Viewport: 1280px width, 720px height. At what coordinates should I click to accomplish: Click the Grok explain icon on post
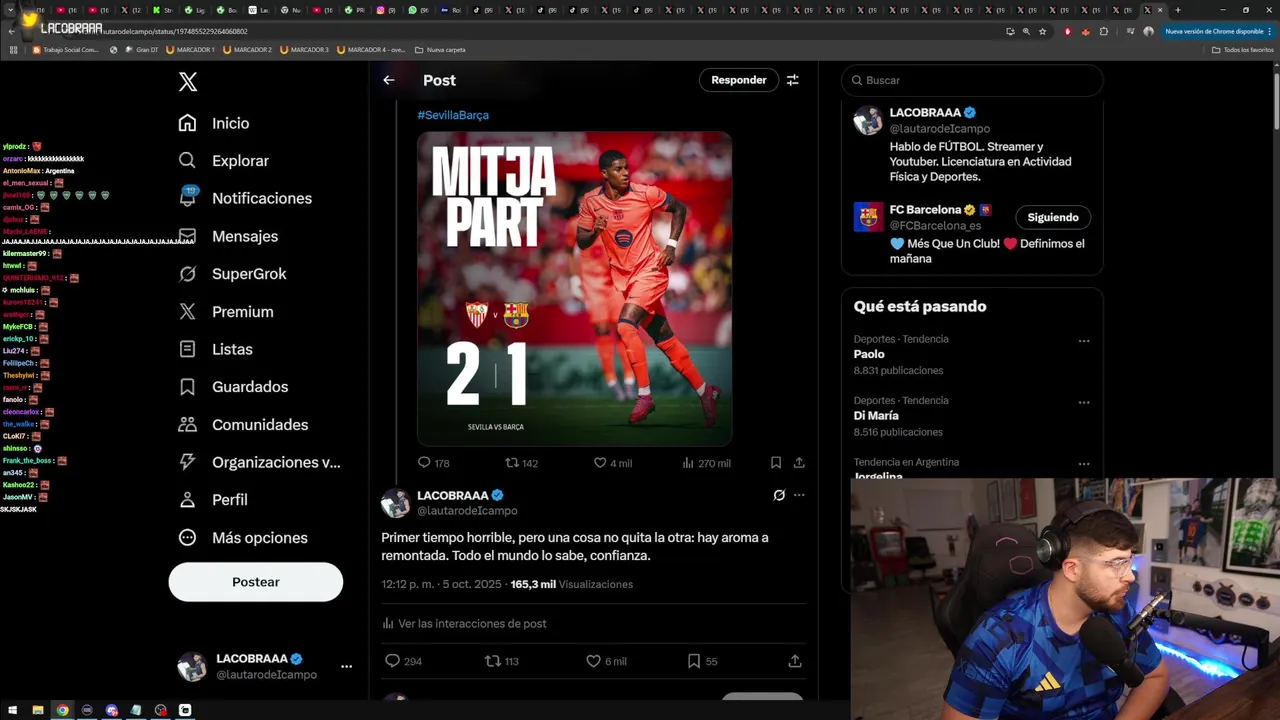(x=779, y=495)
